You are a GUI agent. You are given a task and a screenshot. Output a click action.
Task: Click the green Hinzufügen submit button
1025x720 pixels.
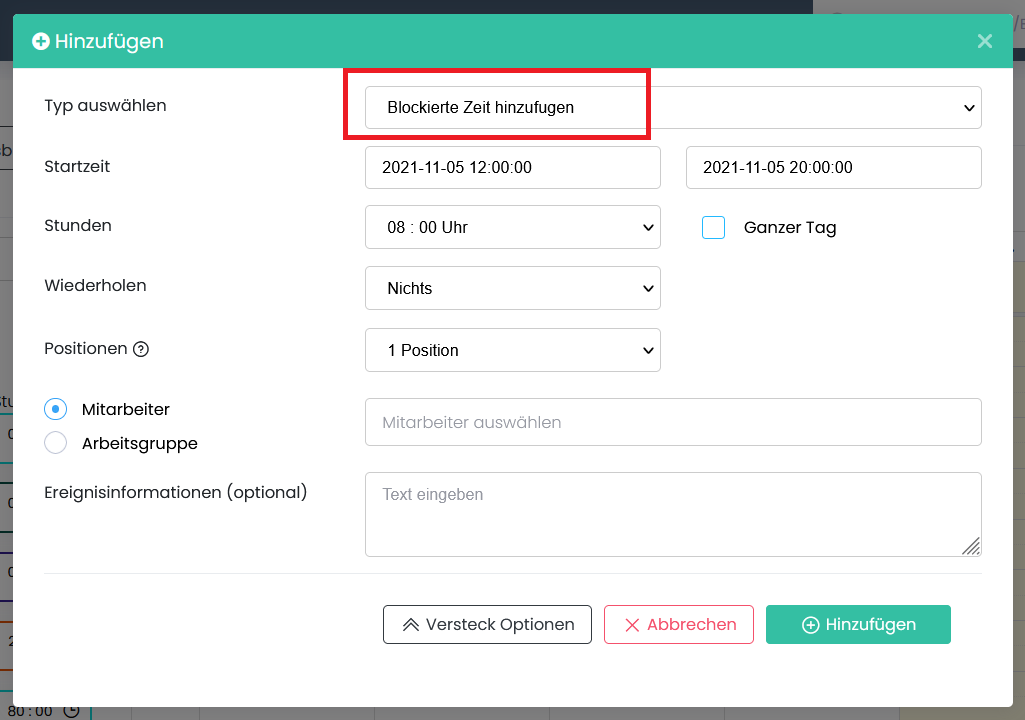click(x=858, y=624)
